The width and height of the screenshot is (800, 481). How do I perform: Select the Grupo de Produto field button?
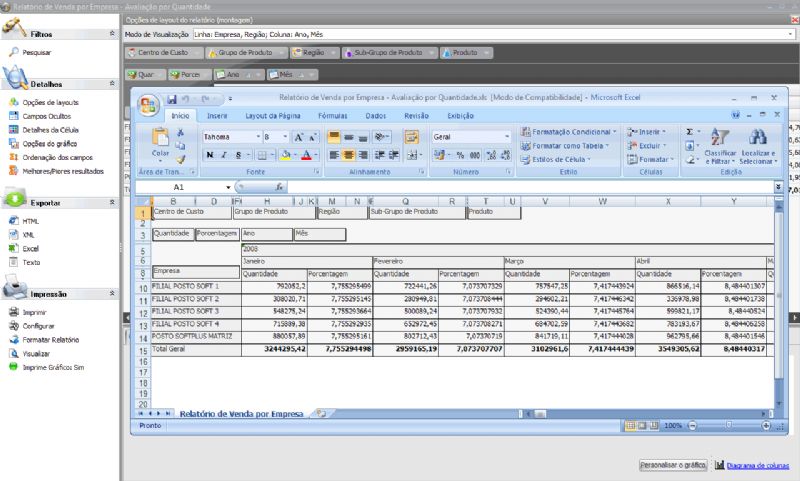[x=245, y=53]
